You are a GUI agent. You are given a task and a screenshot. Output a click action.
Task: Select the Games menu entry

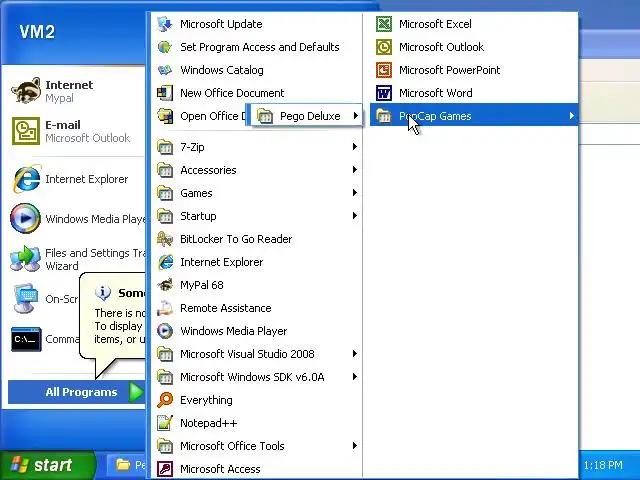point(257,193)
